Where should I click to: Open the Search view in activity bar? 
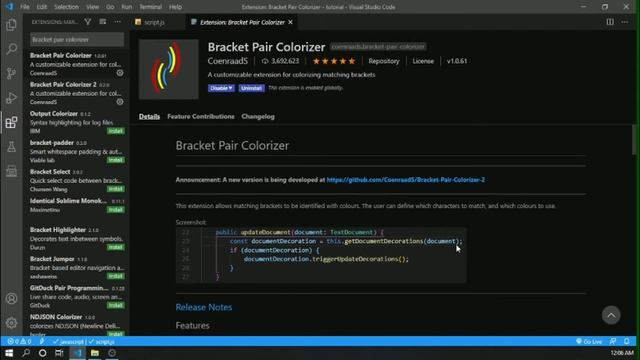point(11,49)
